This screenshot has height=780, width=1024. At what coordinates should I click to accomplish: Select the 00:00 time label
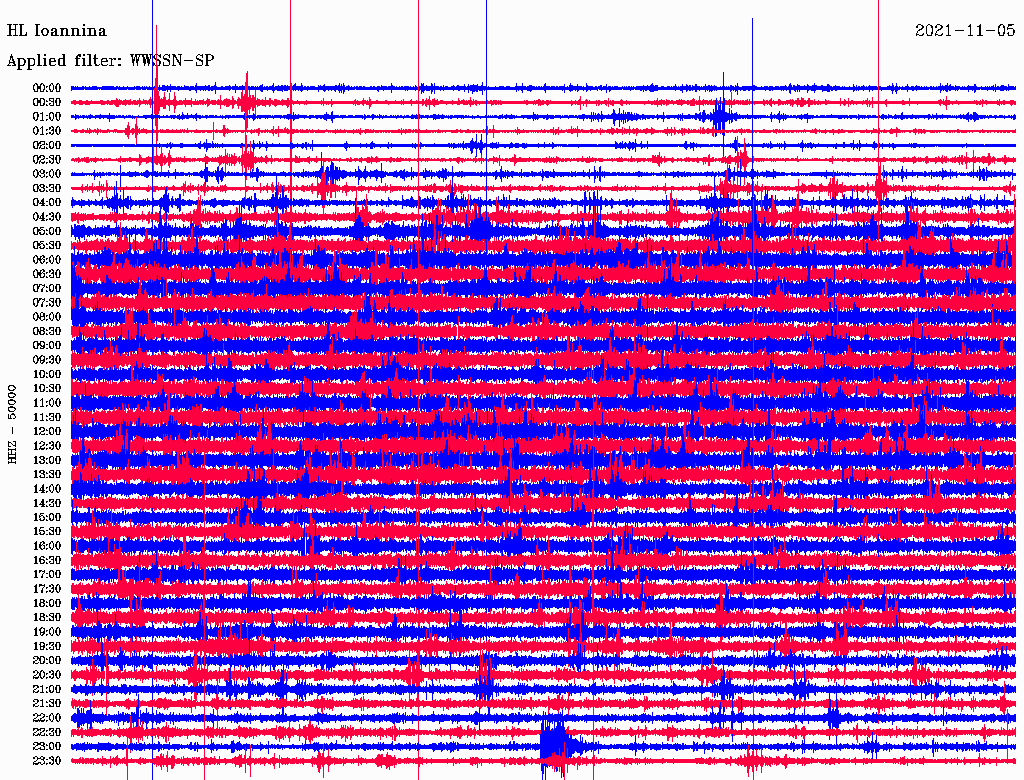[47, 88]
